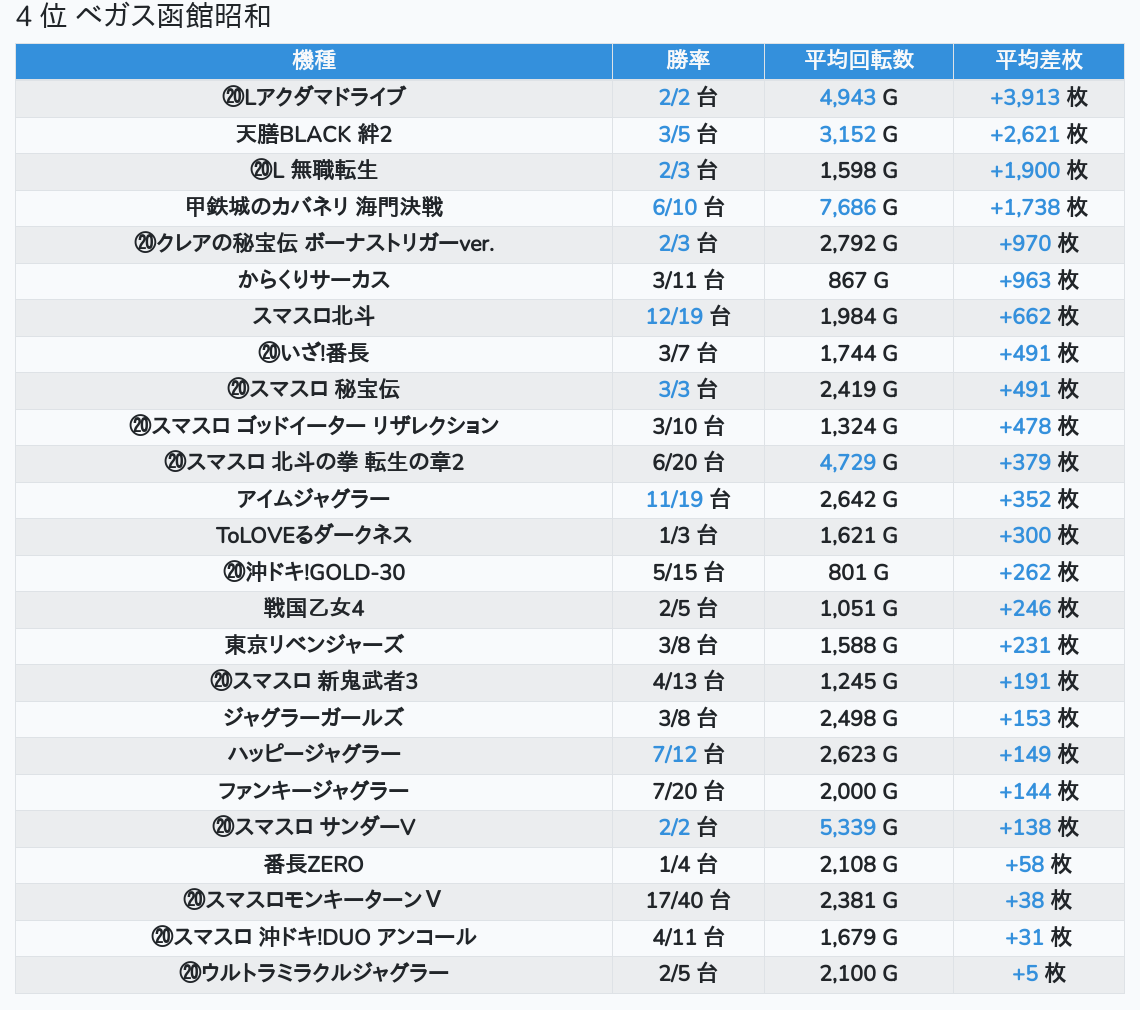Viewport: 1140px width, 1010px height.
Task: Sort by 平均回転数 header
Action: point(858,60)
